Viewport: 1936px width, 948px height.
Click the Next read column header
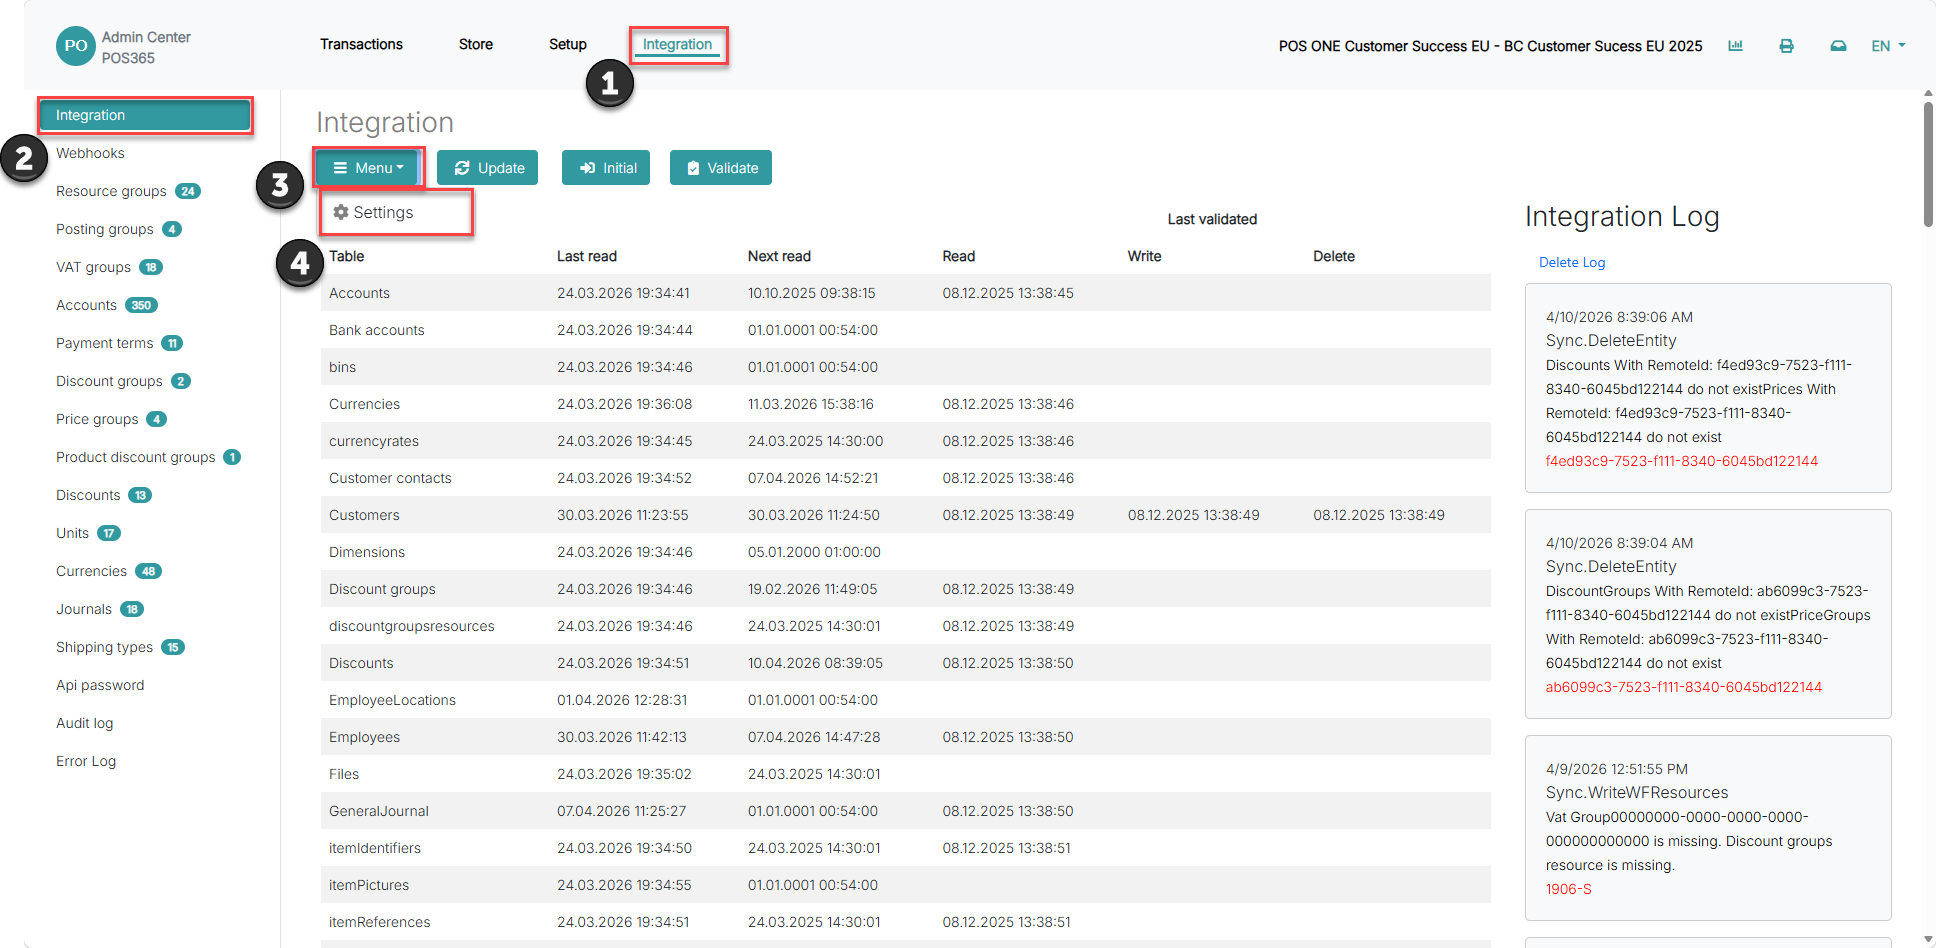[779, 256]
